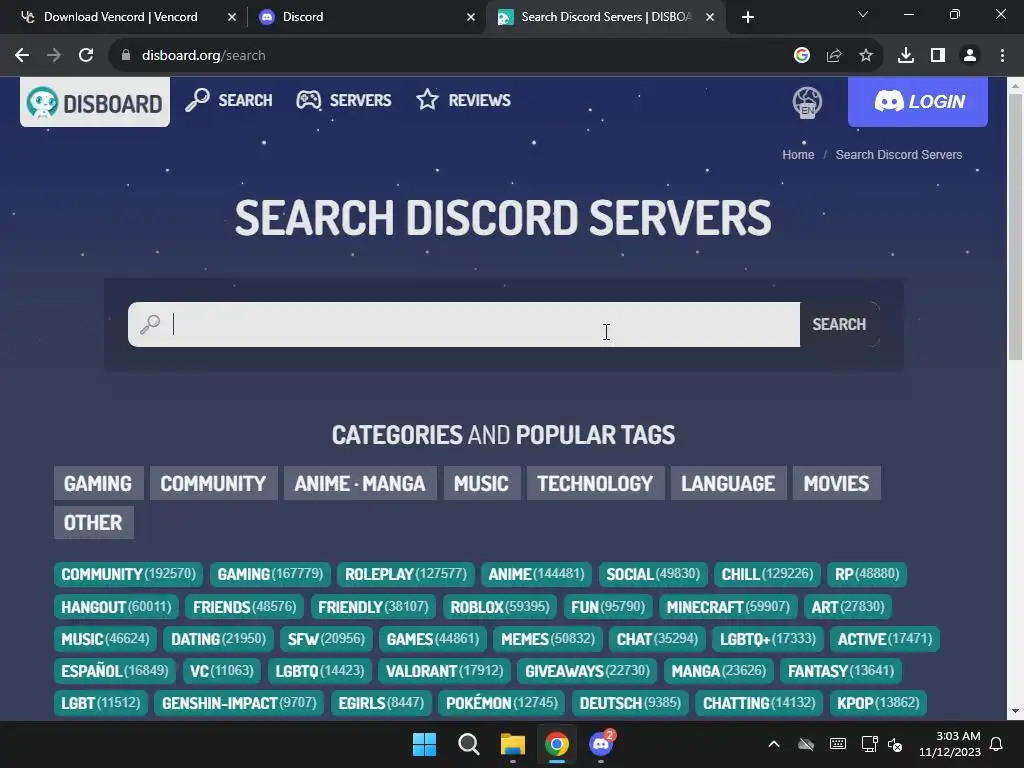
Task: Open GENSHIN-IMPACT (9707) tag
Action: click(x=239, y=703)
